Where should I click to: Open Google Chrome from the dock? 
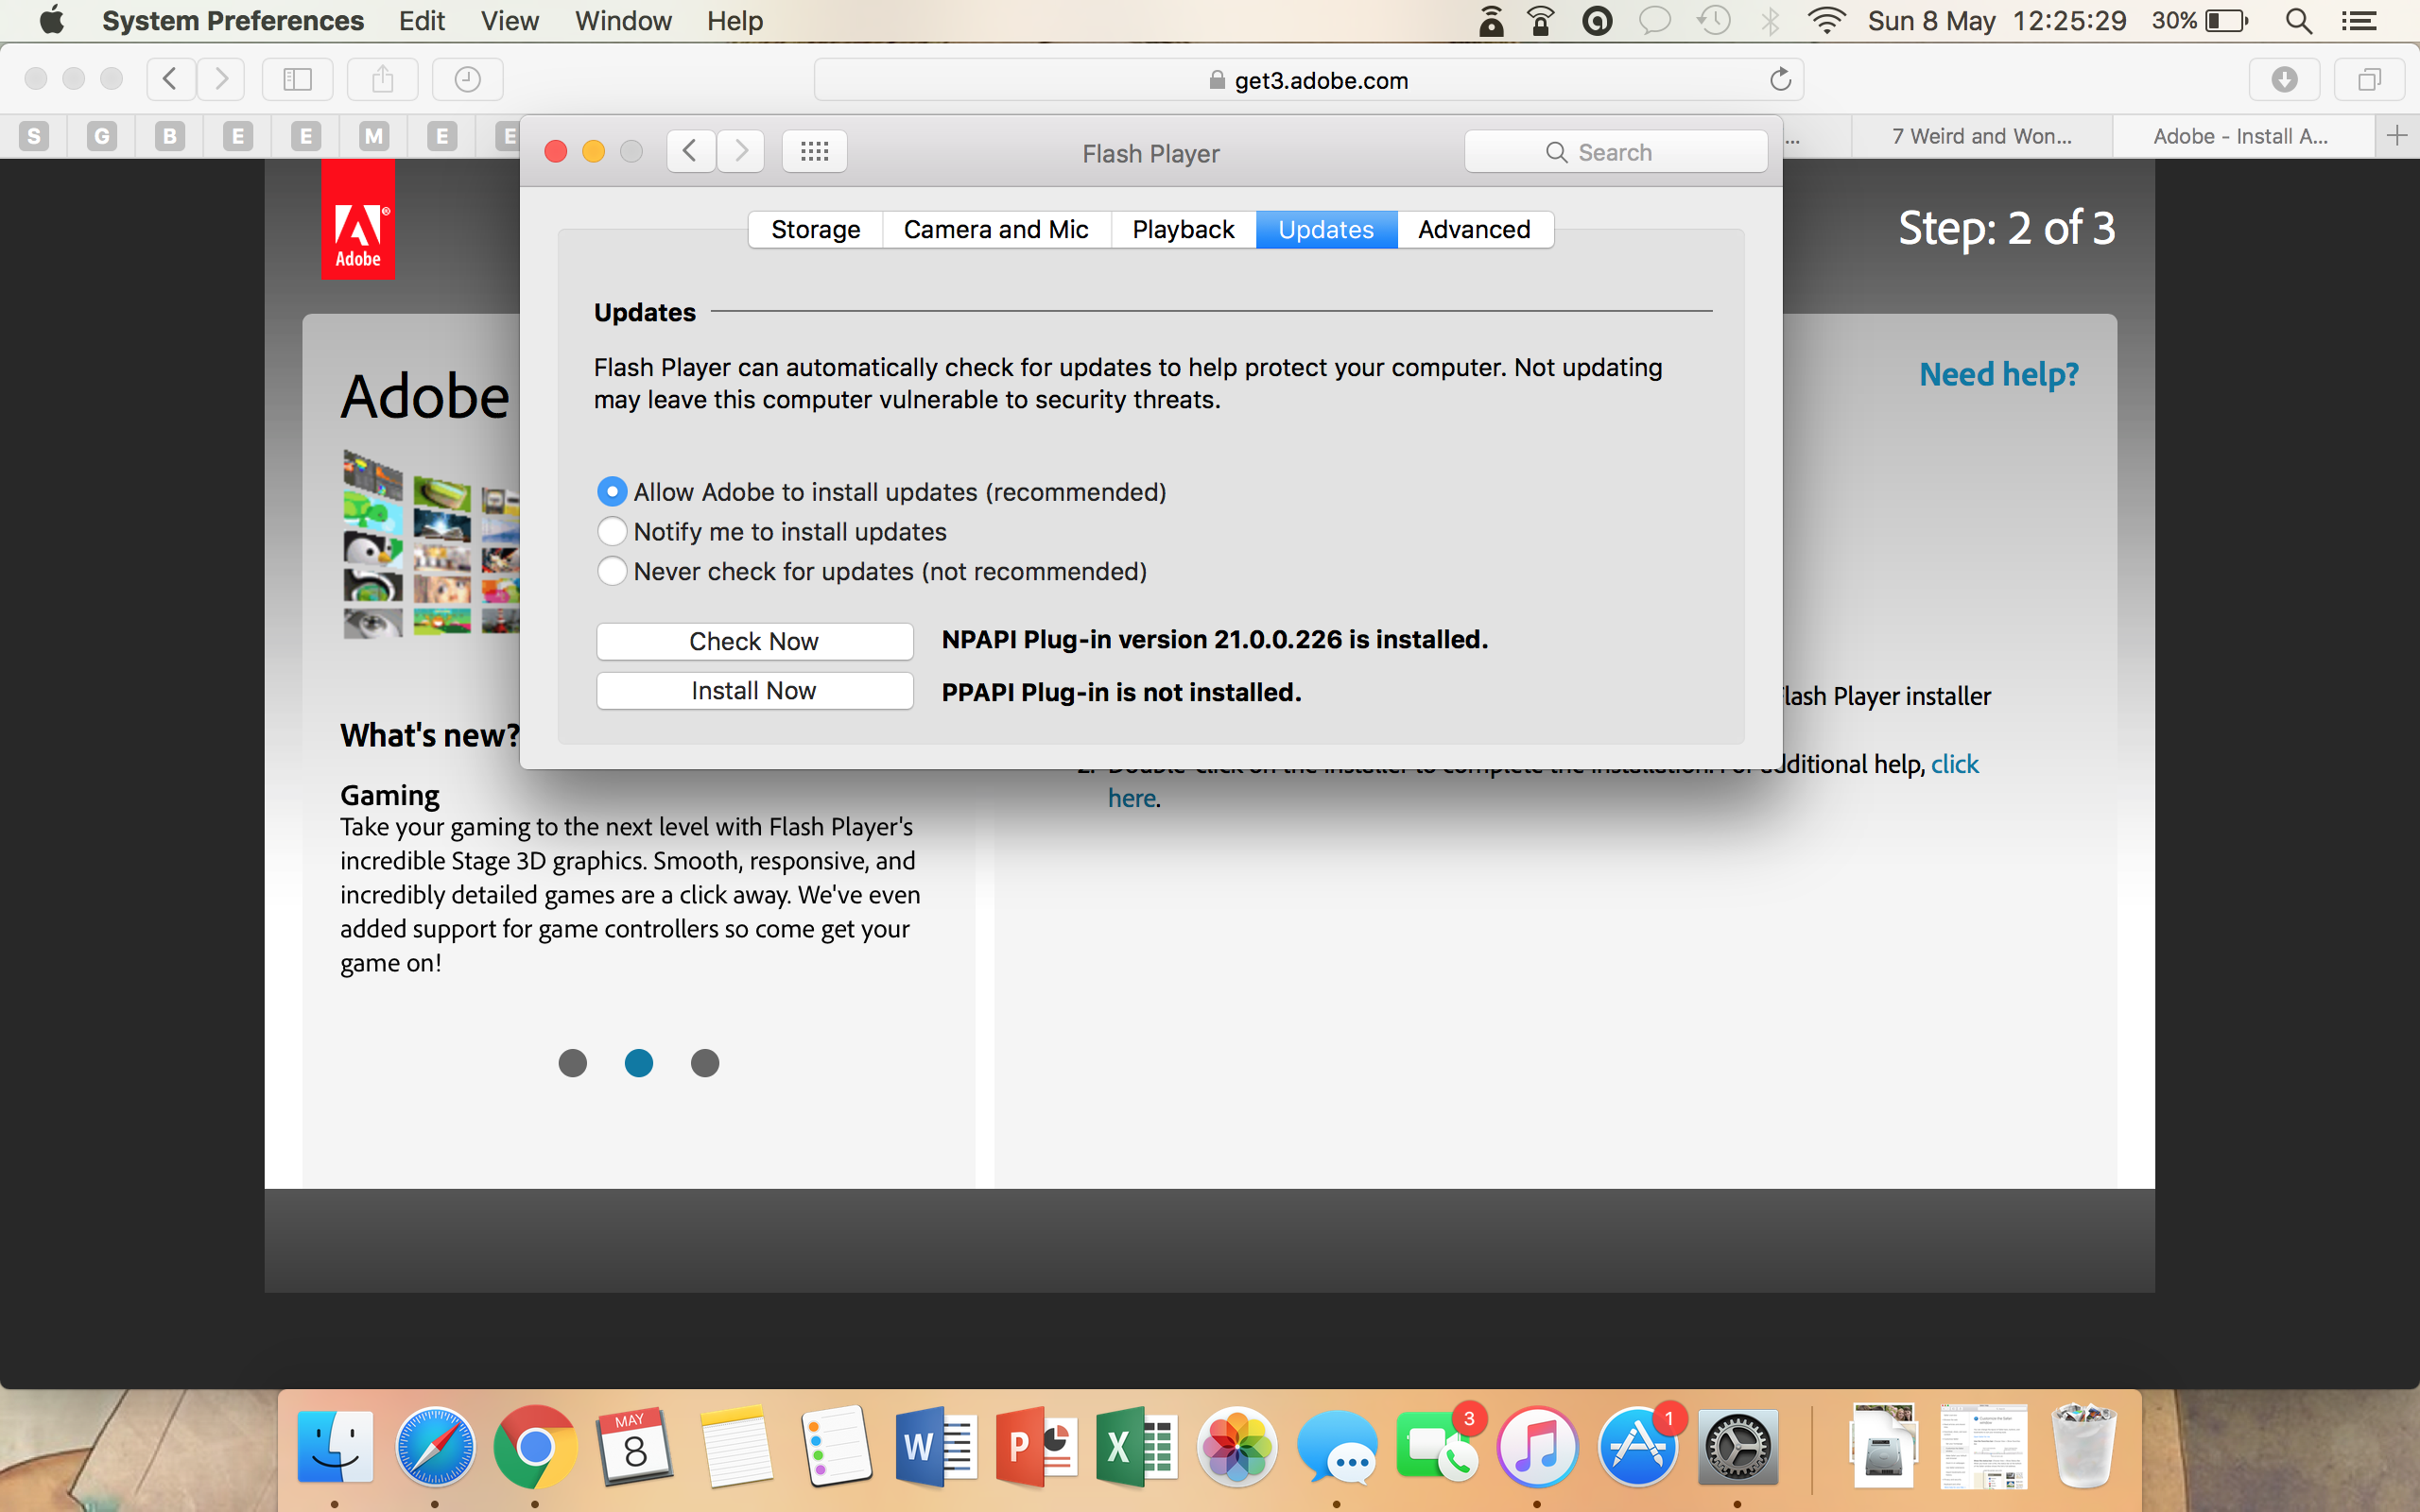pos(535,1446)
